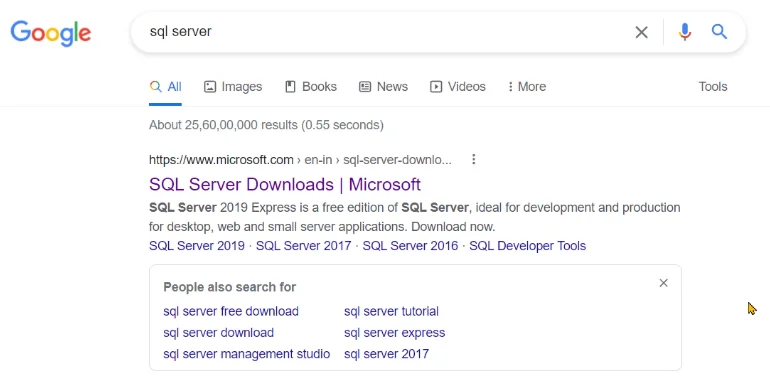This screenshot has height=386, width=770.
Task: Search for sql server express
Action: [x=395, y=333]
